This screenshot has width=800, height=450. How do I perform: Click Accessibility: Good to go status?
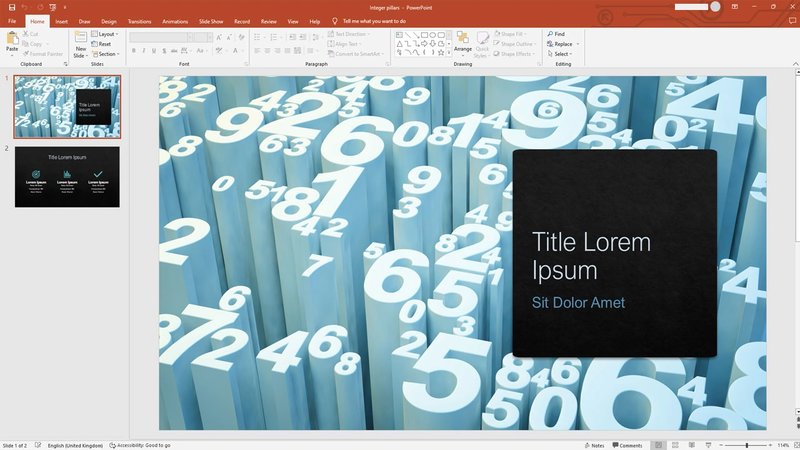(x=140, y=445)
